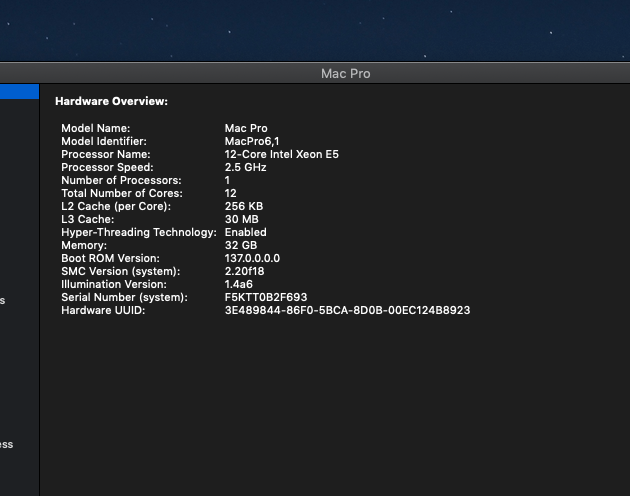The image size is (630, 496).
Task: Select the Model Name value Mac Pro
Action: pyautogui.click(x=246, y=128)
